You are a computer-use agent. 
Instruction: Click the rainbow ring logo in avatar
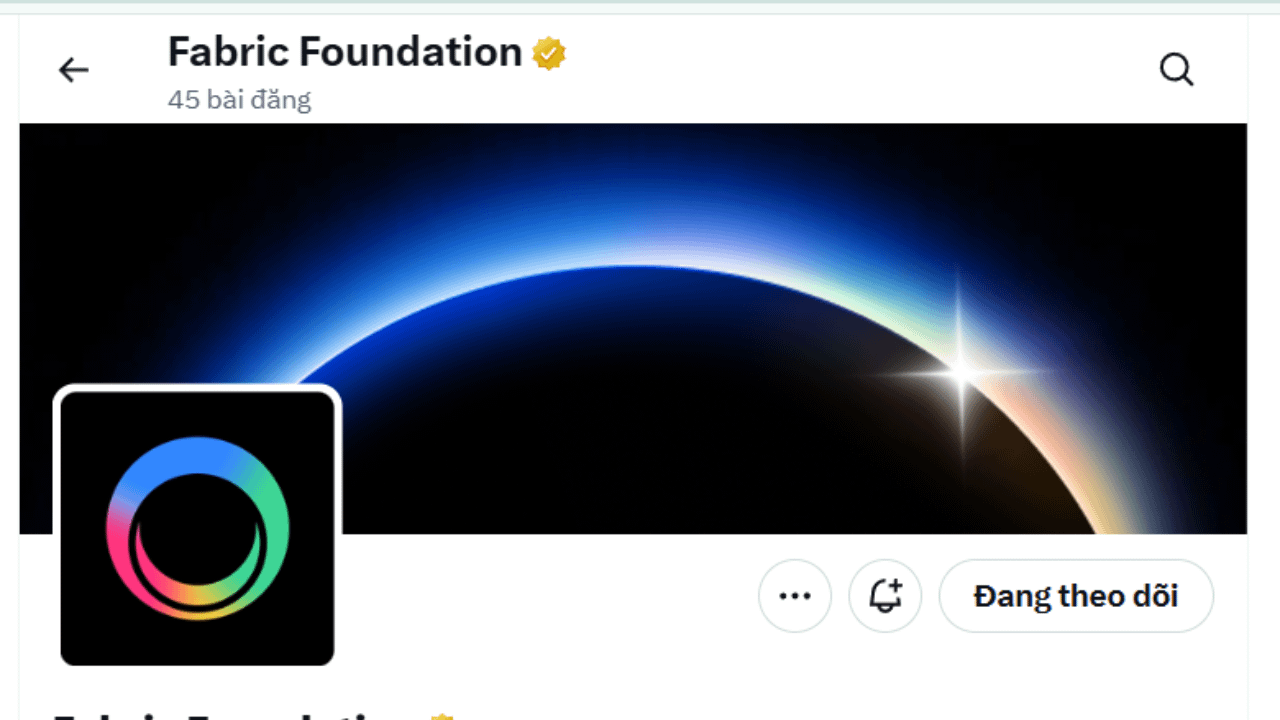tap(197, 528)
